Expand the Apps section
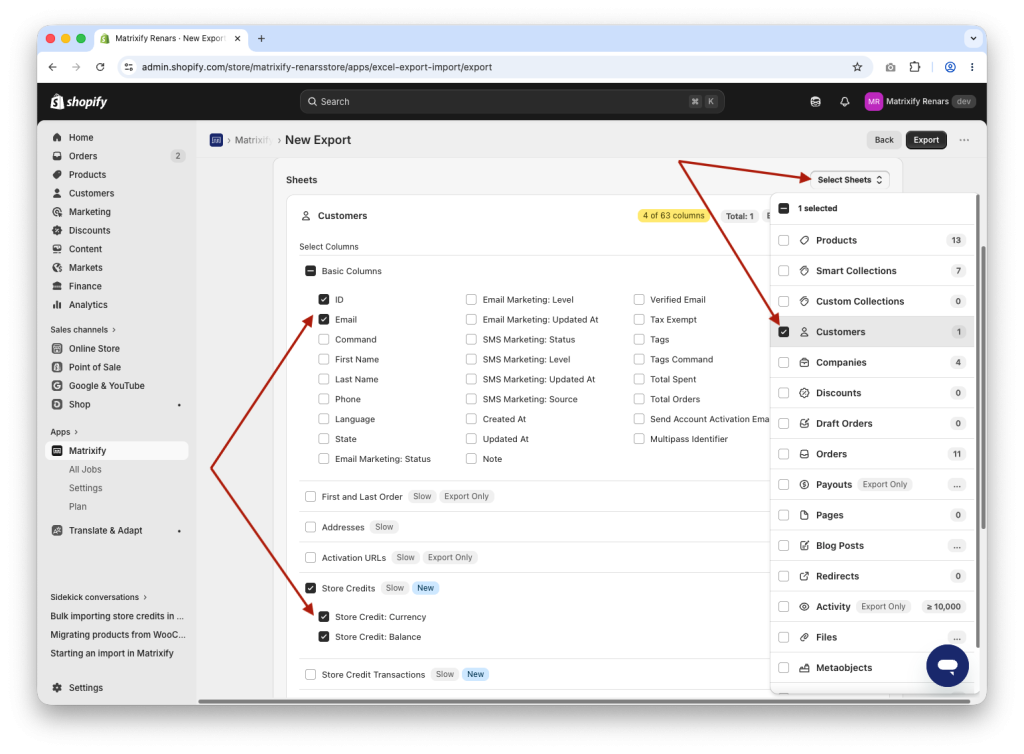The image size is (1024, 754). [64, 432]
